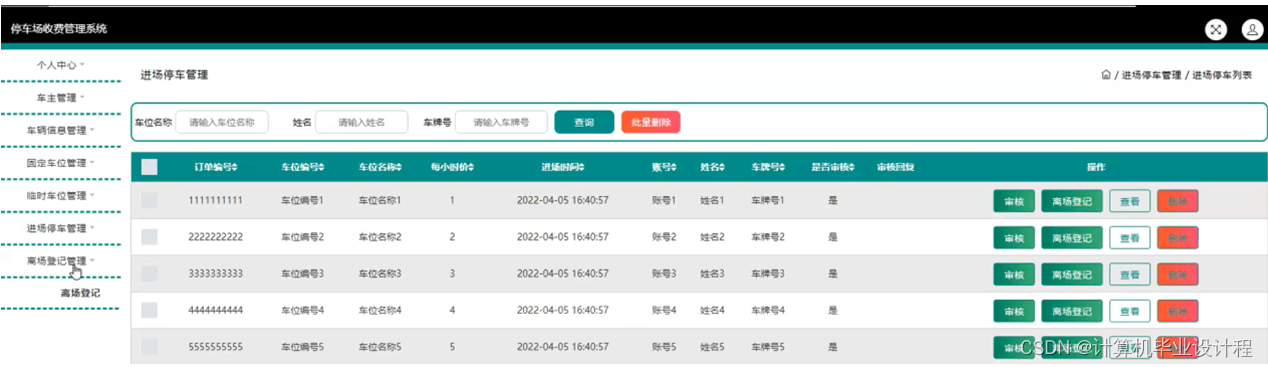Select the cell 车位名称3
1268x367 pixels.
pos(380,274)
